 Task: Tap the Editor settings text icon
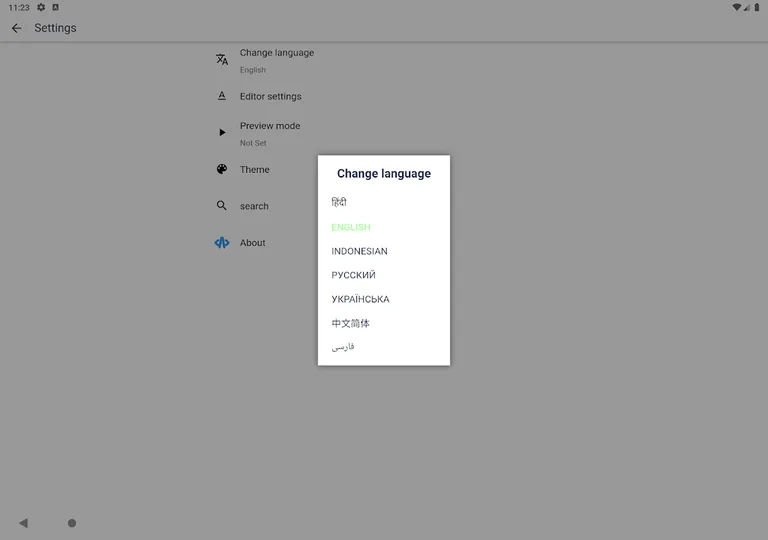coord(222,96)
